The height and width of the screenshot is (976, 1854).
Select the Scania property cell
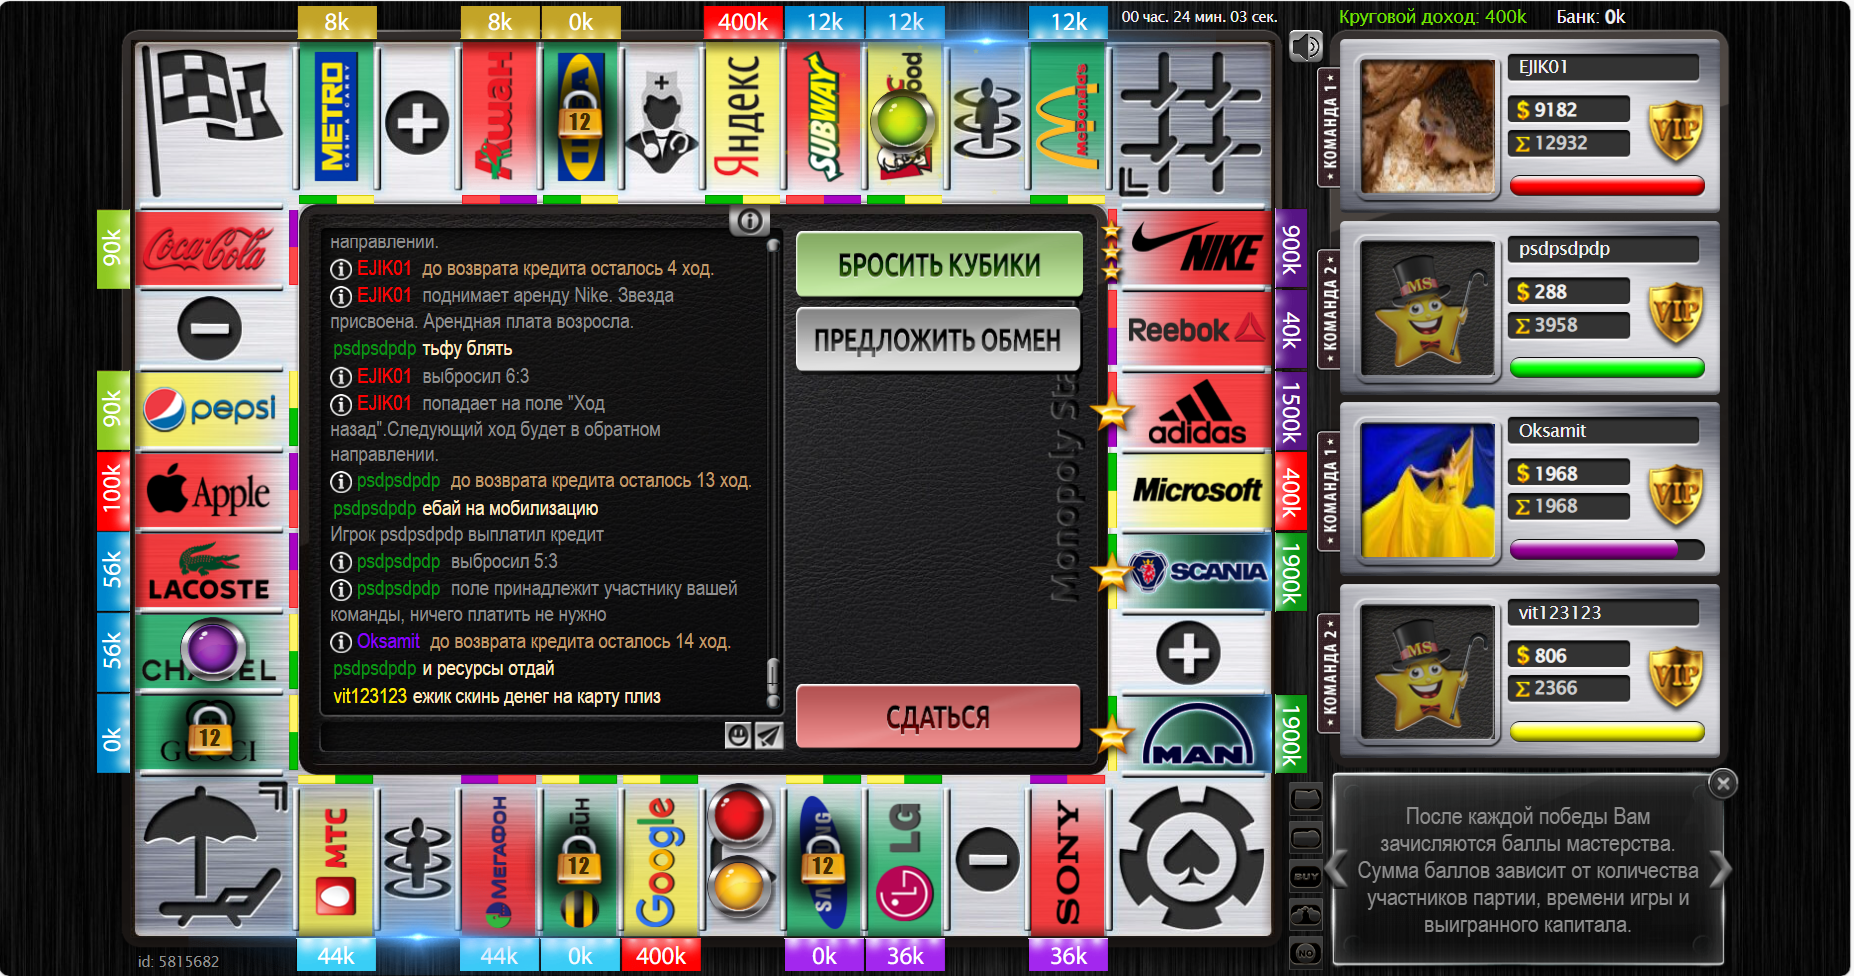[x=1194, y=572]
